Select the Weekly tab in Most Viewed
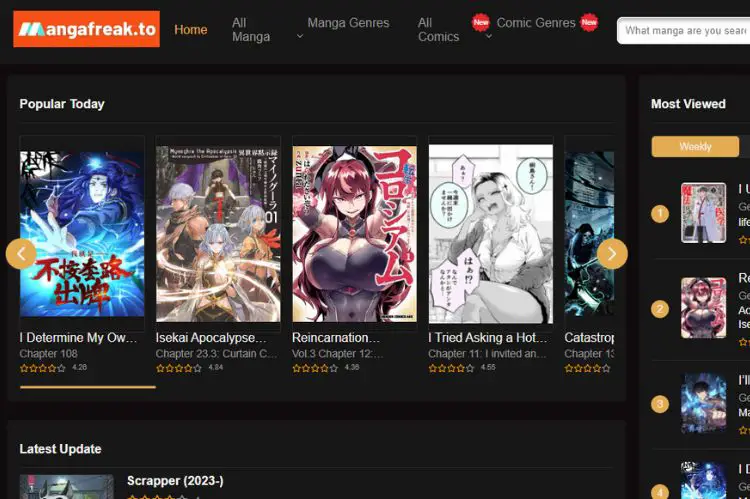The image size is (750, 499). coord(695,146)
